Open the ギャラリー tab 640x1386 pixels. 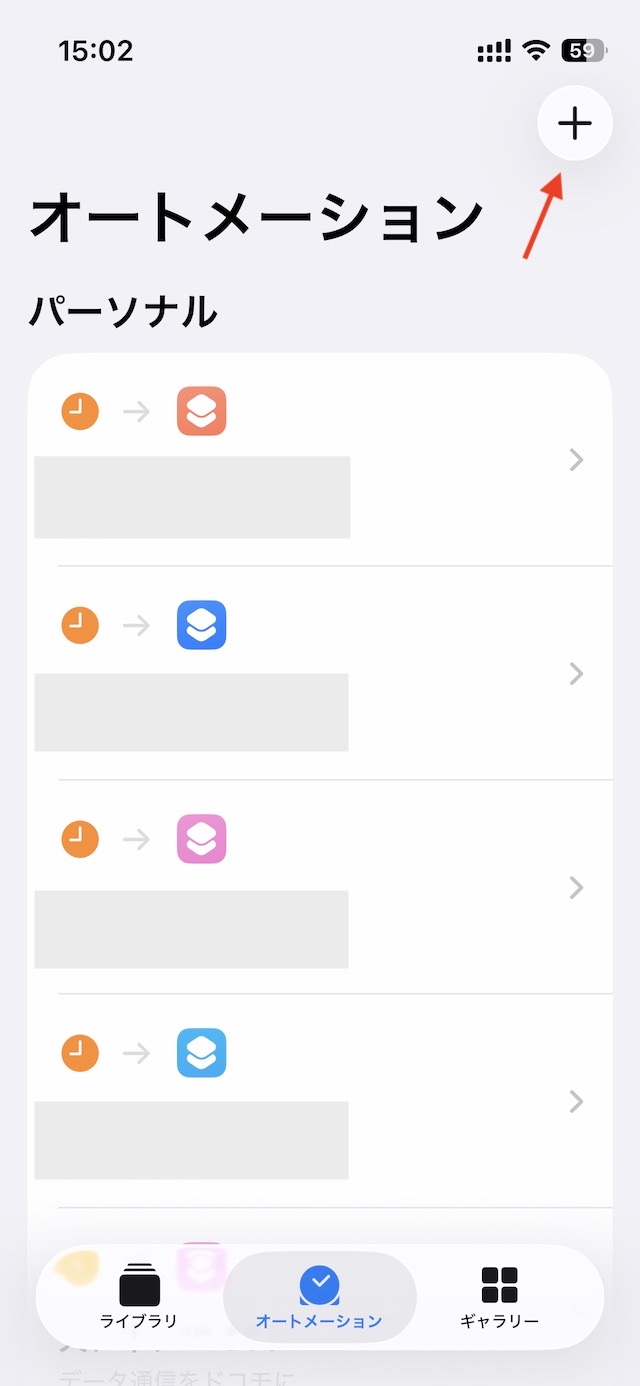[499, 1297]
